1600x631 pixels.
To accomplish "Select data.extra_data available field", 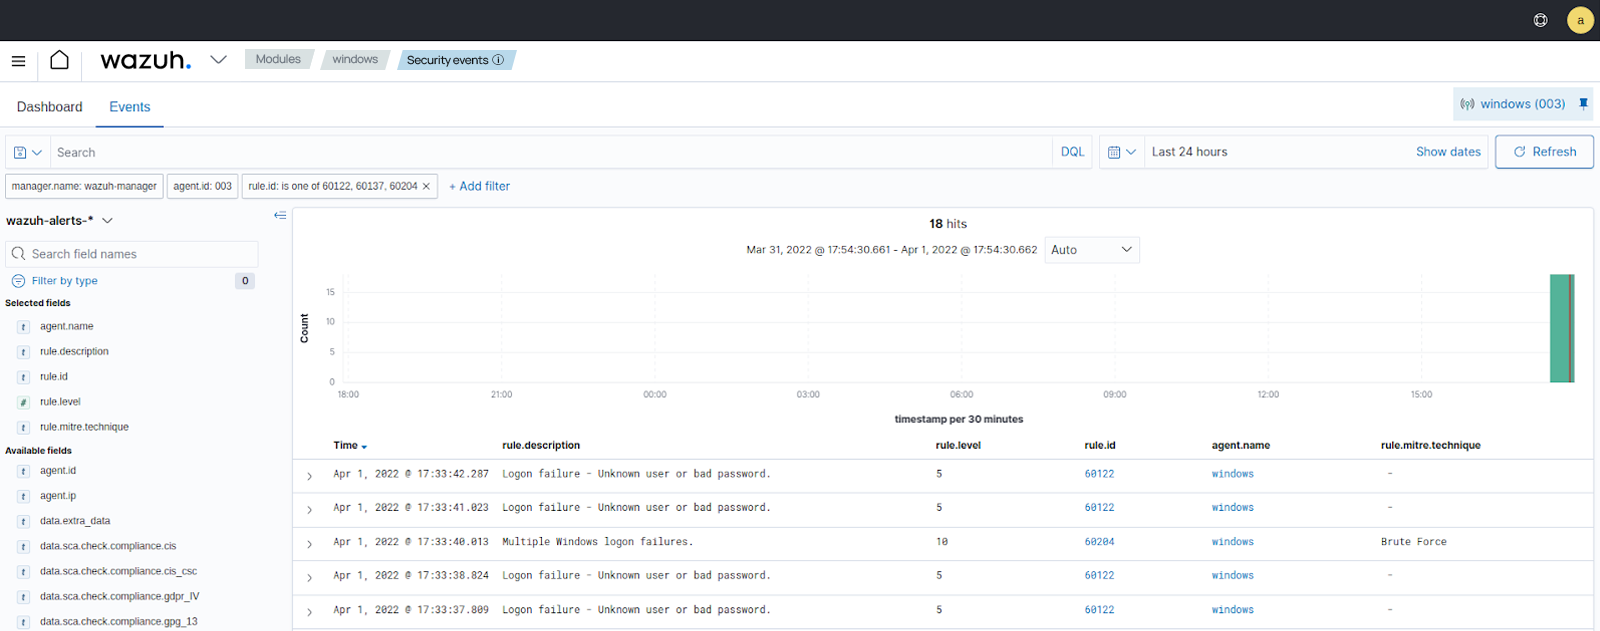I will 75,521.
